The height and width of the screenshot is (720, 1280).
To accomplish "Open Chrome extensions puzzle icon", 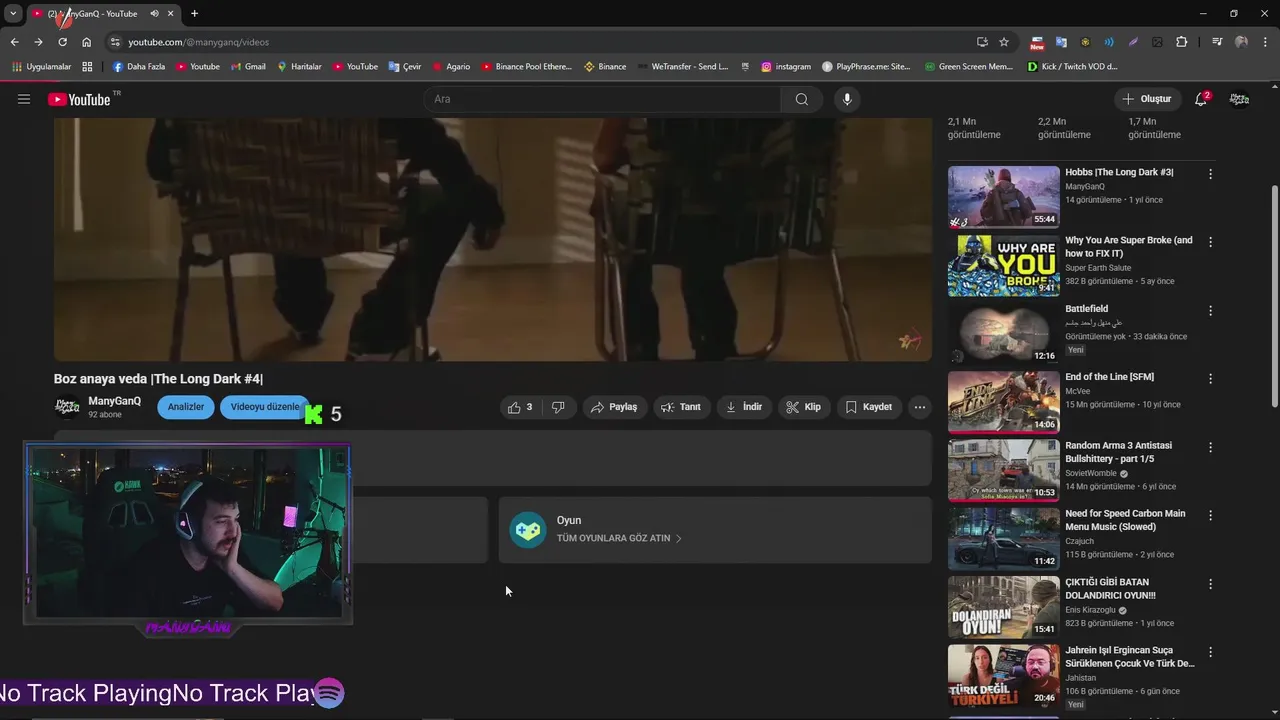I will 1182,42.
